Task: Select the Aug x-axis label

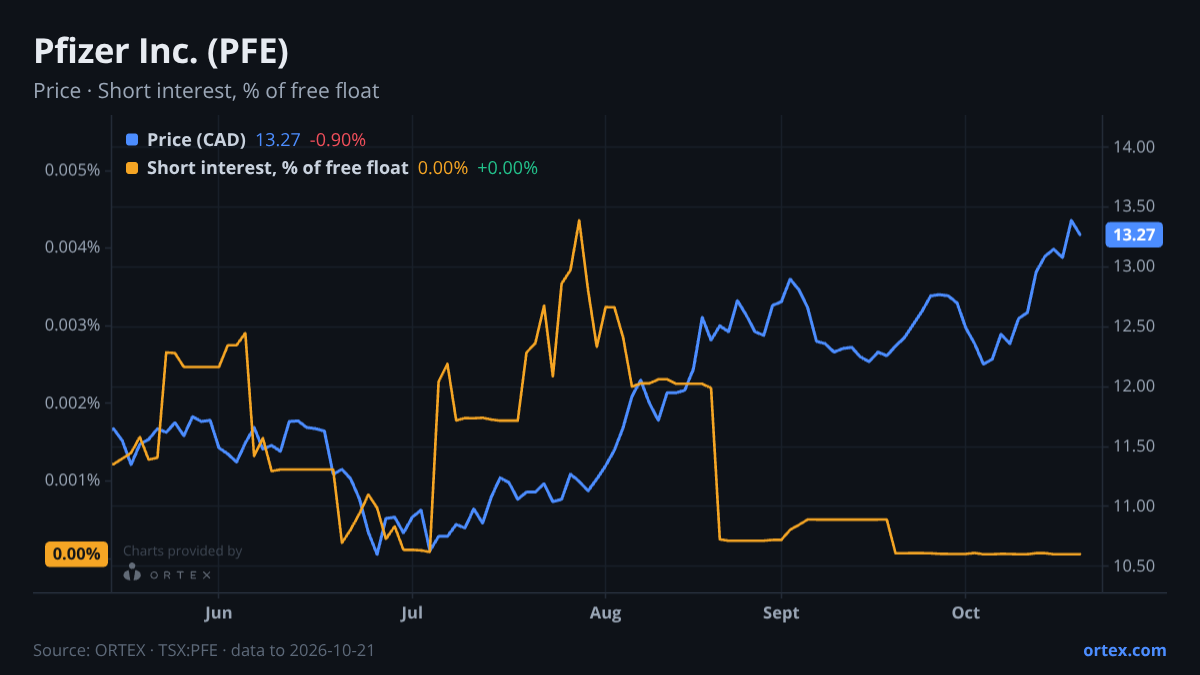Action: click(x=605, y=613)
